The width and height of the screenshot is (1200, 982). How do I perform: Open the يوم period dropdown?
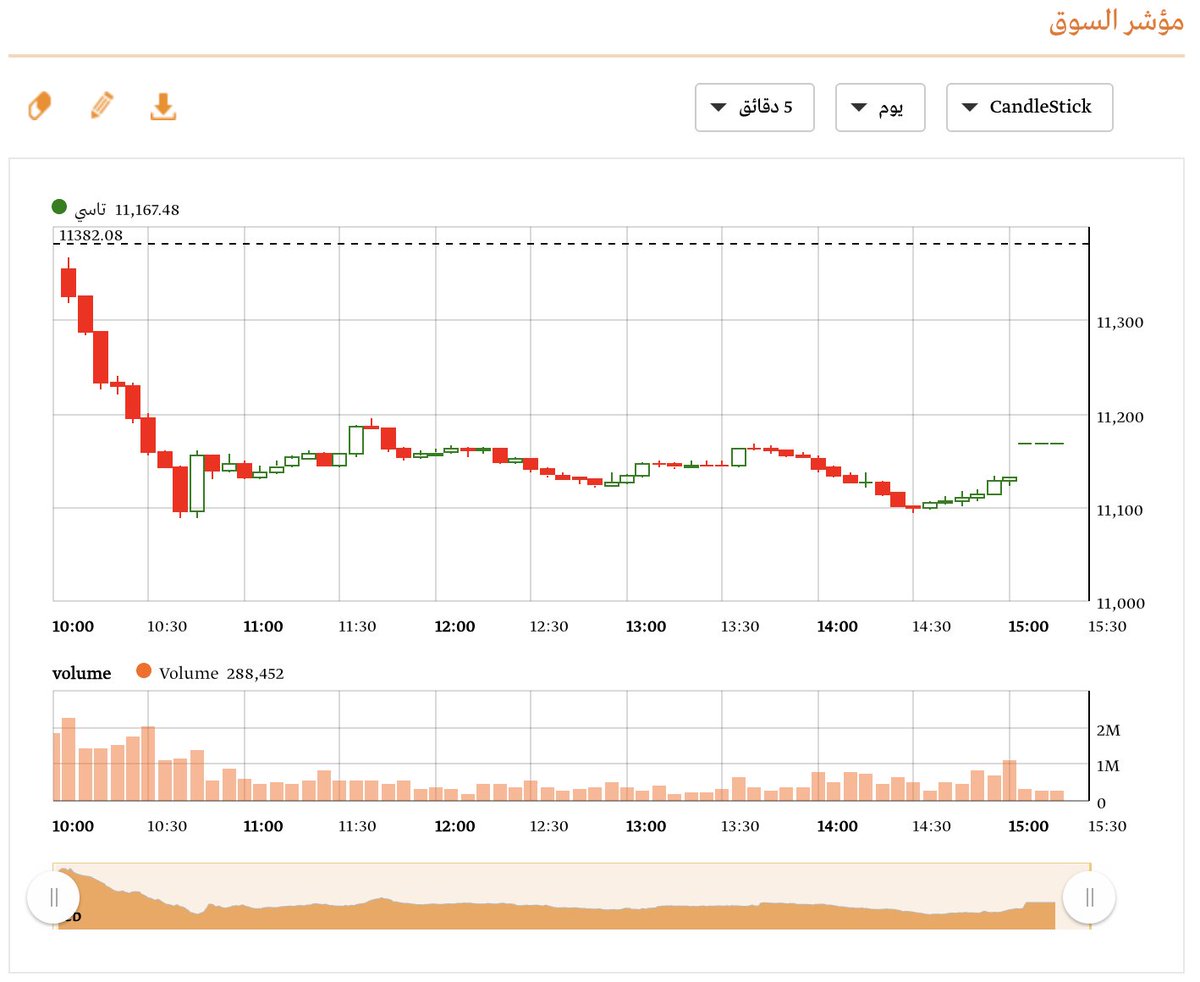[x=880, y=107]
